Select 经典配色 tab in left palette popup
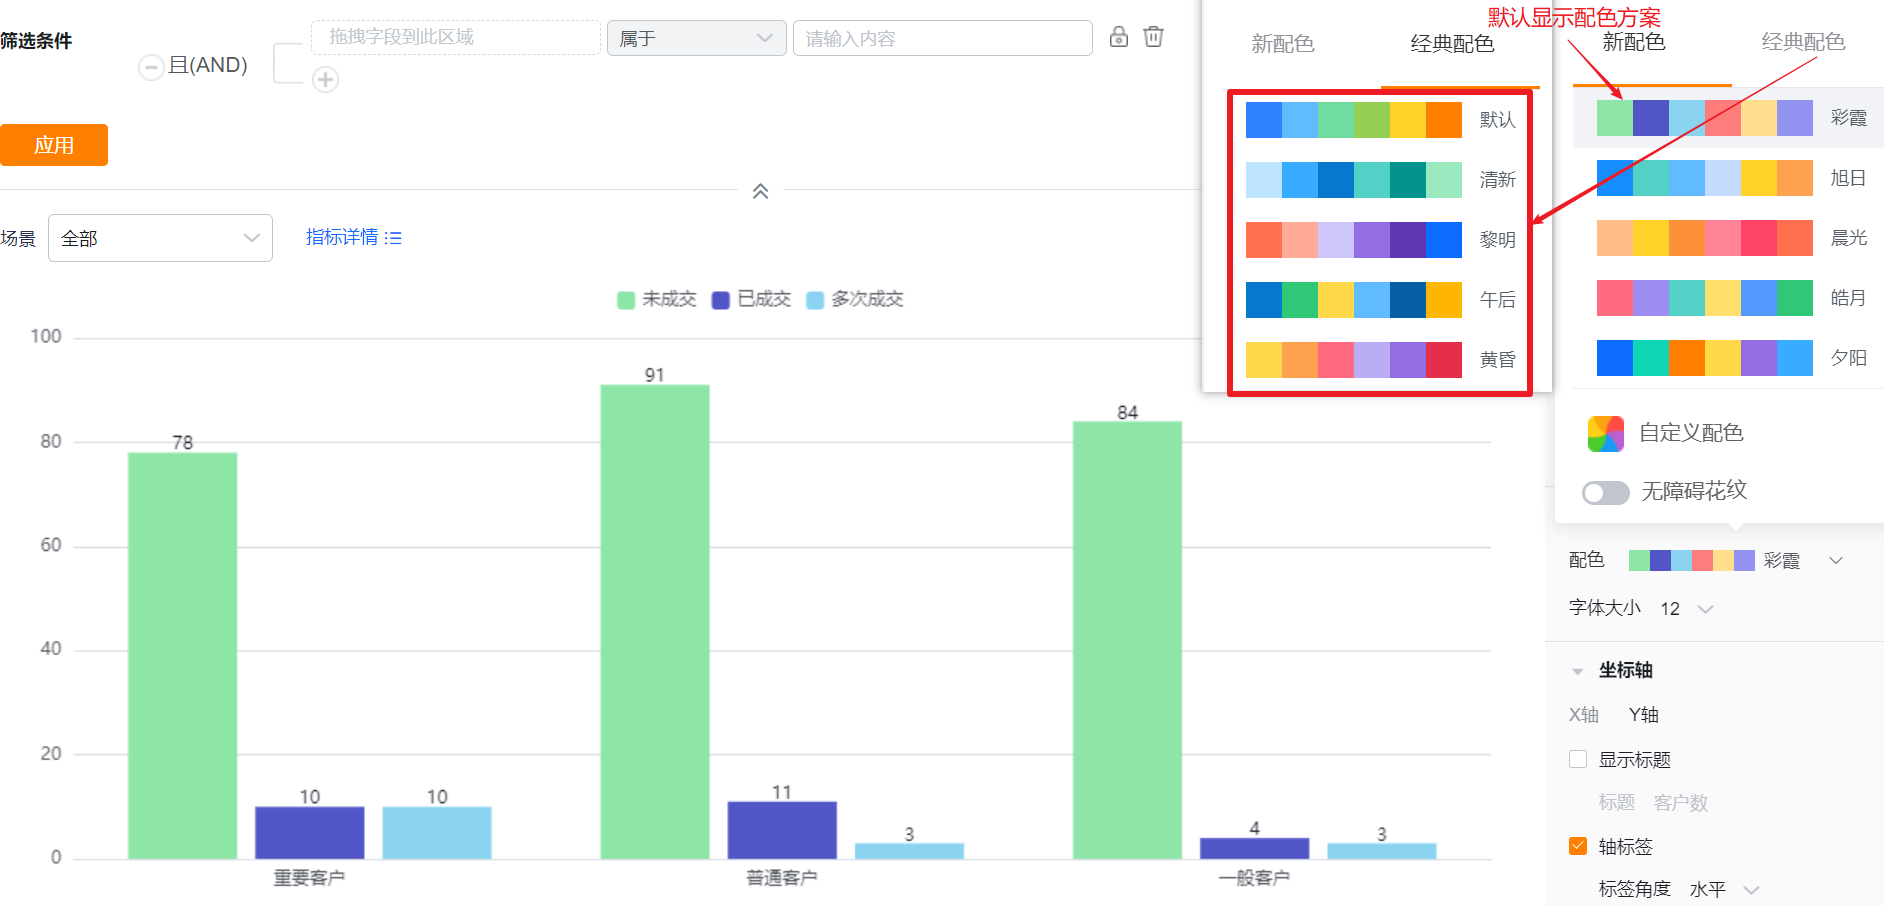Image resolution: width=1884 pixels, height=906 pixels. tap(1452, 44)
